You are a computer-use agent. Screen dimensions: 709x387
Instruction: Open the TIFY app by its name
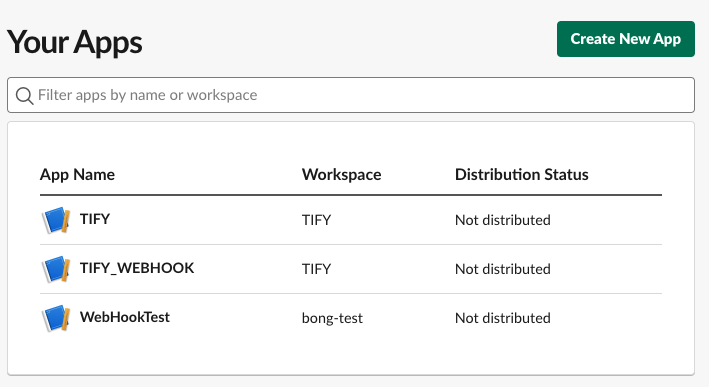[x=95, y=219]
